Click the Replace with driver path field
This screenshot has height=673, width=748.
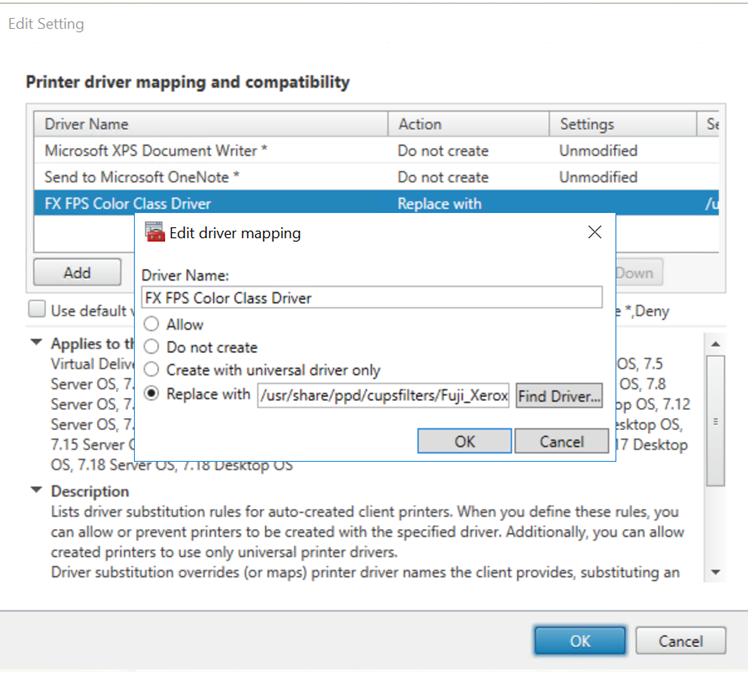[384, 395]
